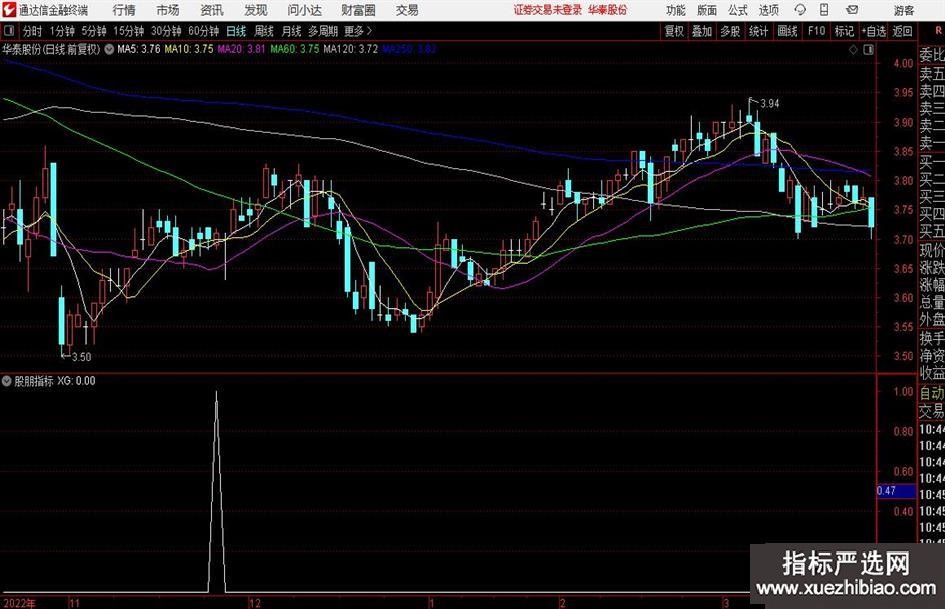The image size is (945, 609).
Task: Switch to 周线 weekly period
Action: 264,31
